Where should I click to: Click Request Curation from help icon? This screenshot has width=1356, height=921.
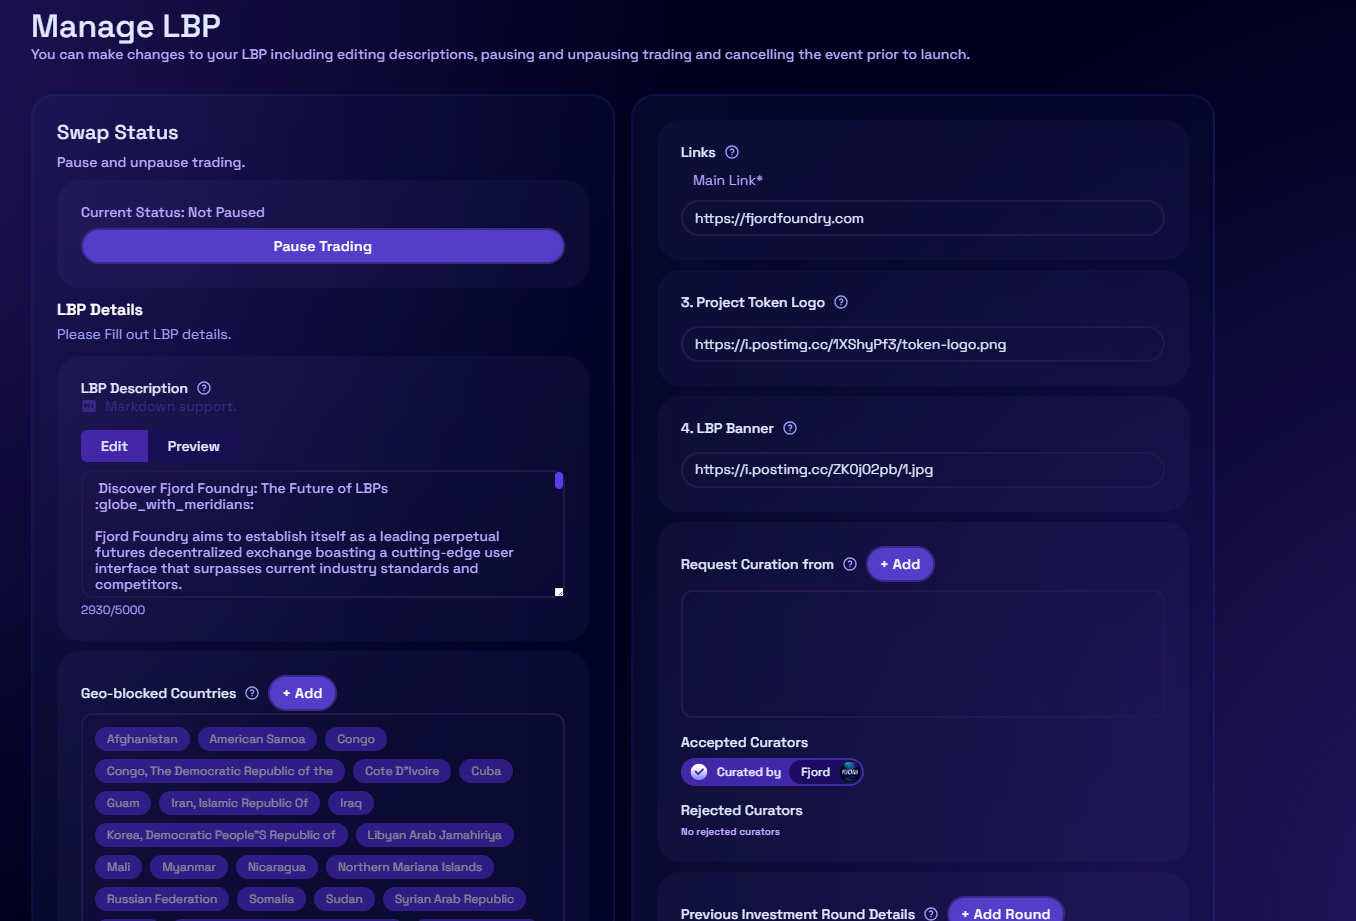(x=850, y=564)
